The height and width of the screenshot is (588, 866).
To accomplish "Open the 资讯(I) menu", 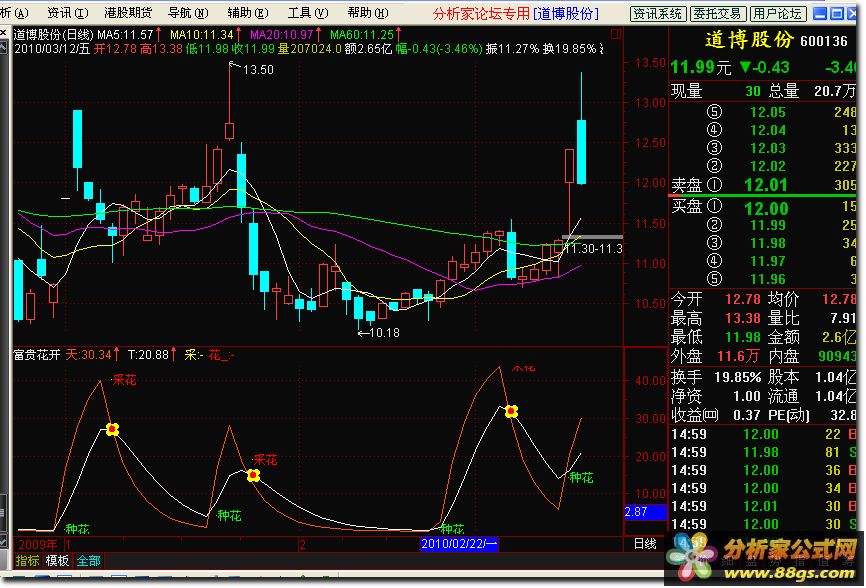I will [67, 13].
